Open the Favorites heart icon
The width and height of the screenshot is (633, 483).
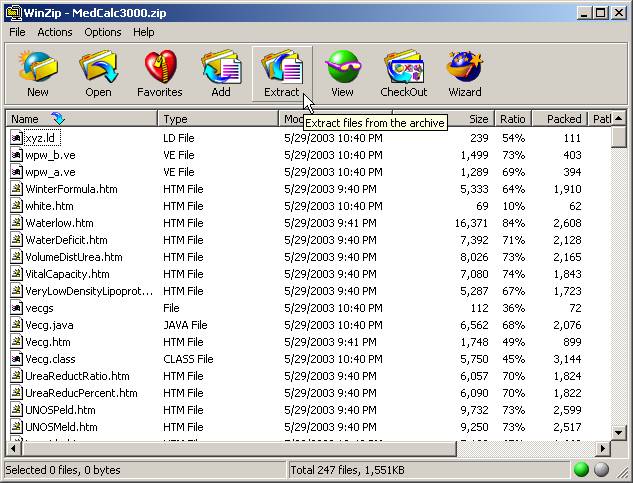coord(160,74)
